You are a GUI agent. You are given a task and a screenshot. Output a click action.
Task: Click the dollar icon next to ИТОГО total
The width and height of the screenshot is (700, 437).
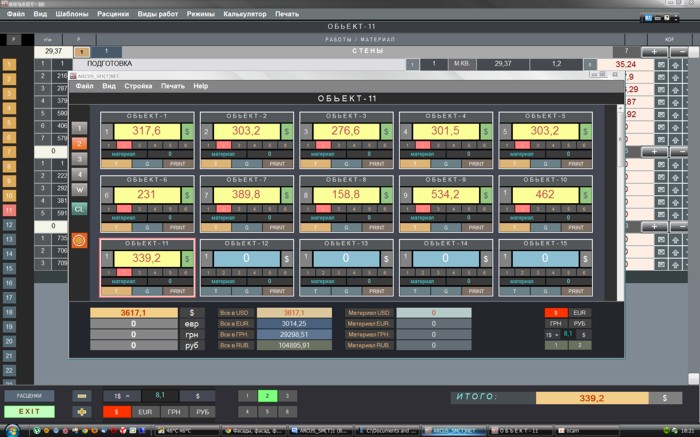click(665, 397)
